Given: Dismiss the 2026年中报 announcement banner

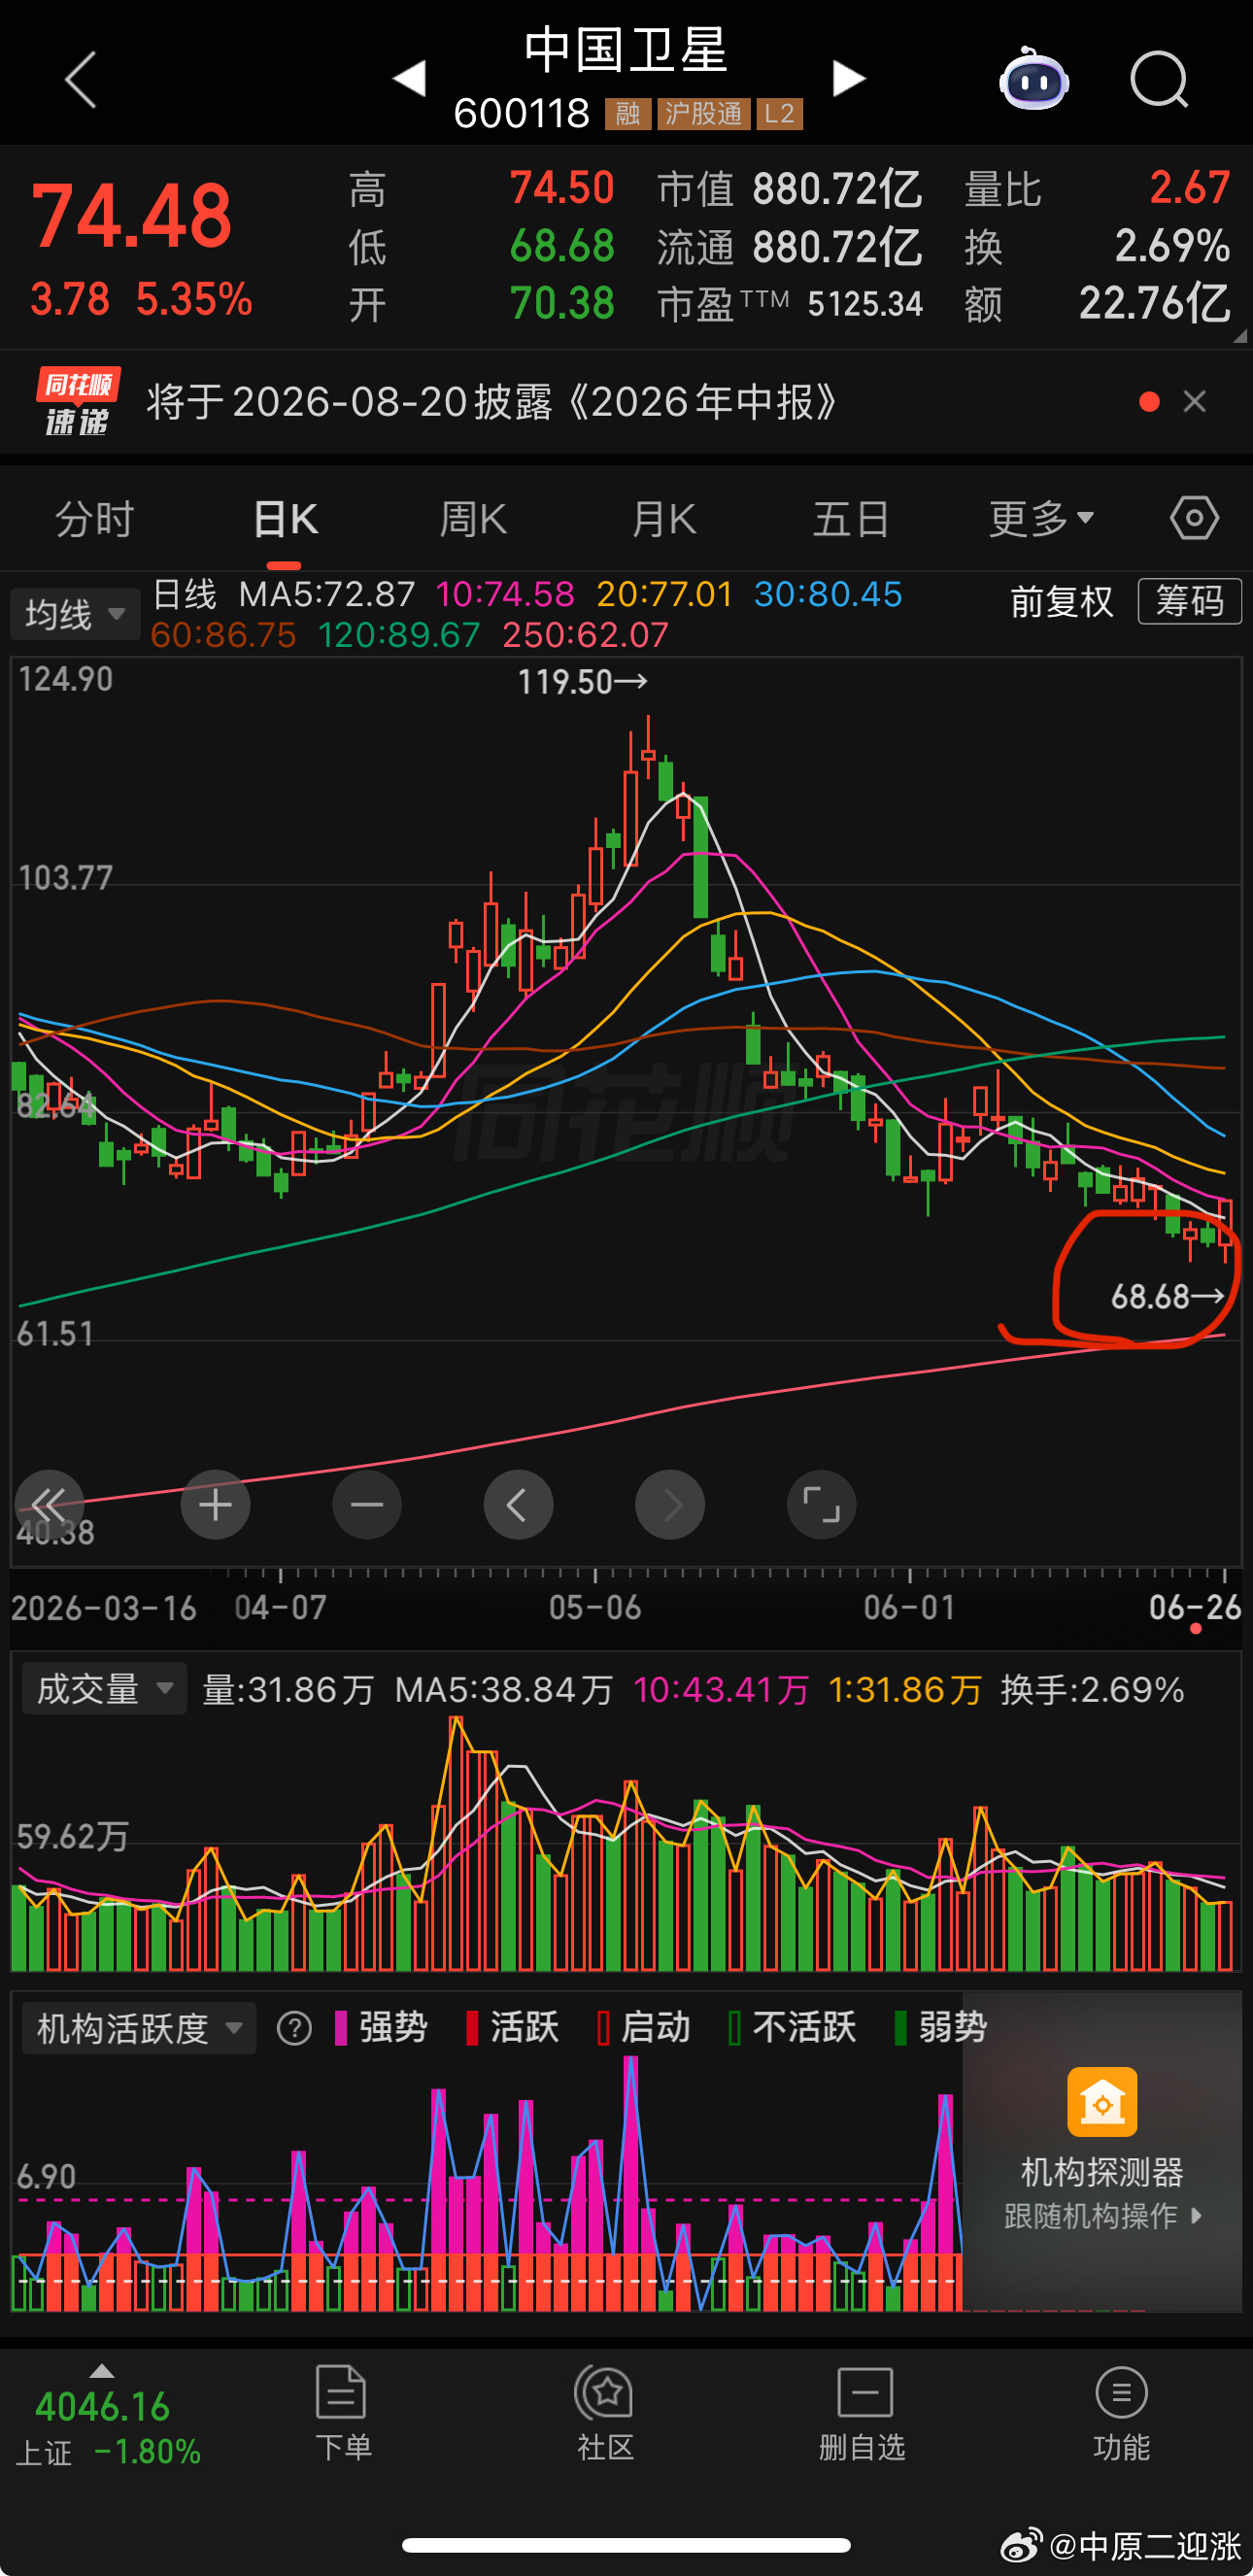Looking at the screenshot, I should point(1194,402).
